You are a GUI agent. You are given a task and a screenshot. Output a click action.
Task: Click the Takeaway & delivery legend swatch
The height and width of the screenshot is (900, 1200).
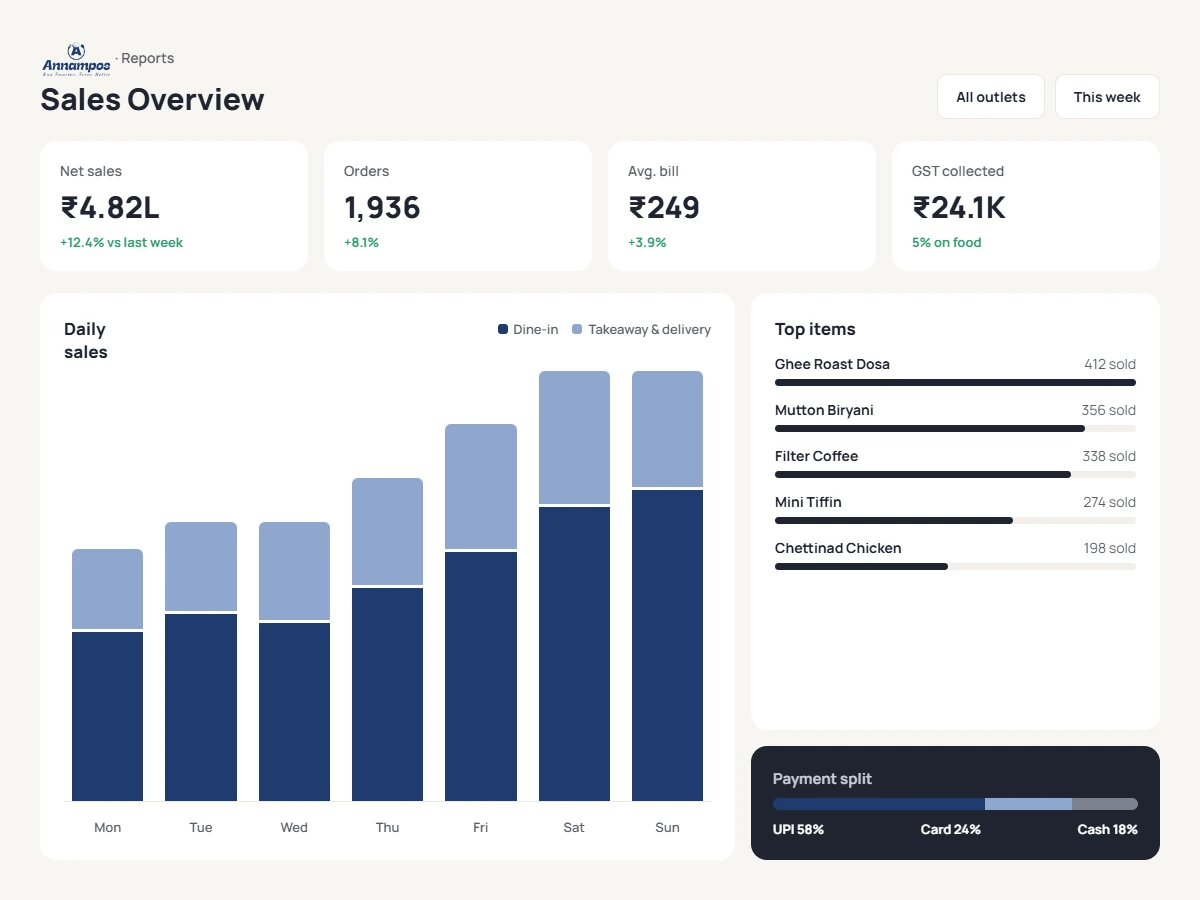coord(577,329)
